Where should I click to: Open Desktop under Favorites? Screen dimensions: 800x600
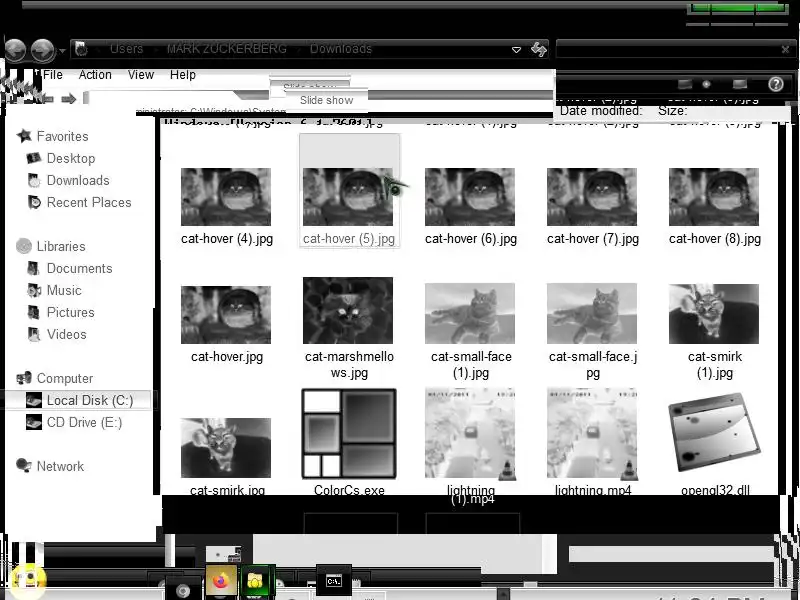click(x=71, y=158)
